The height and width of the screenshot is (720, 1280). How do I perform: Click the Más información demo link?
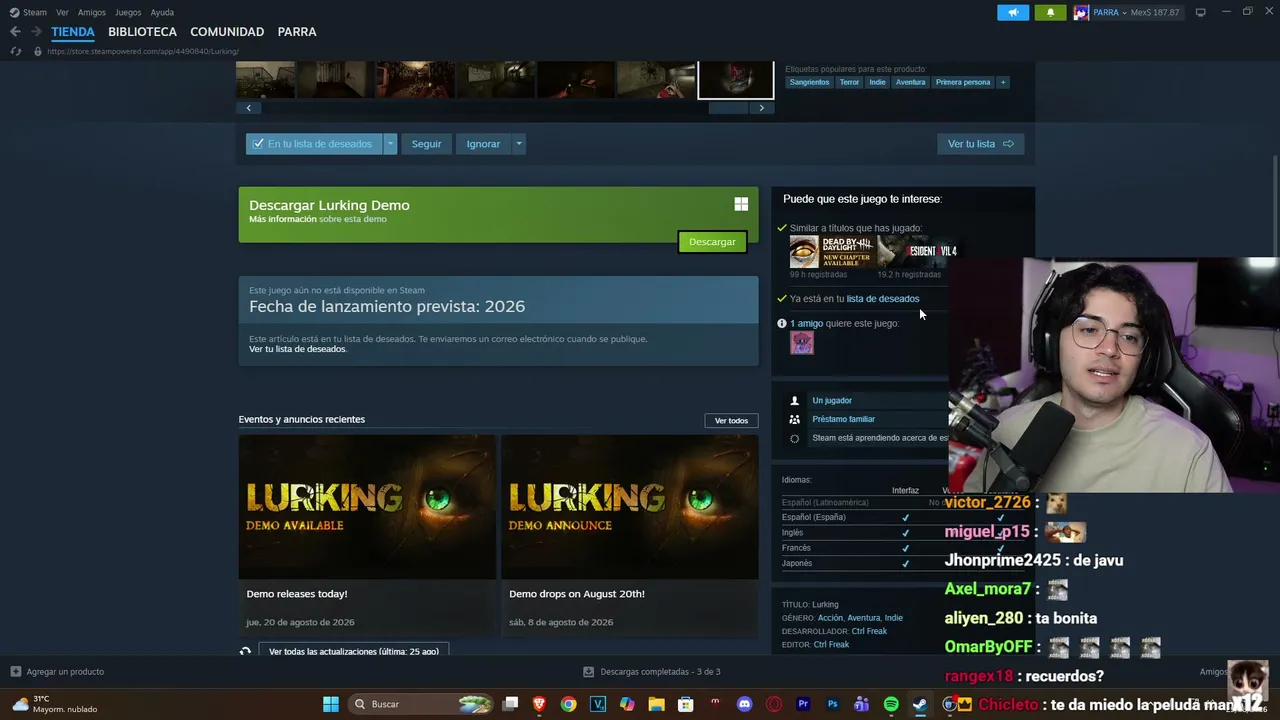283,219
